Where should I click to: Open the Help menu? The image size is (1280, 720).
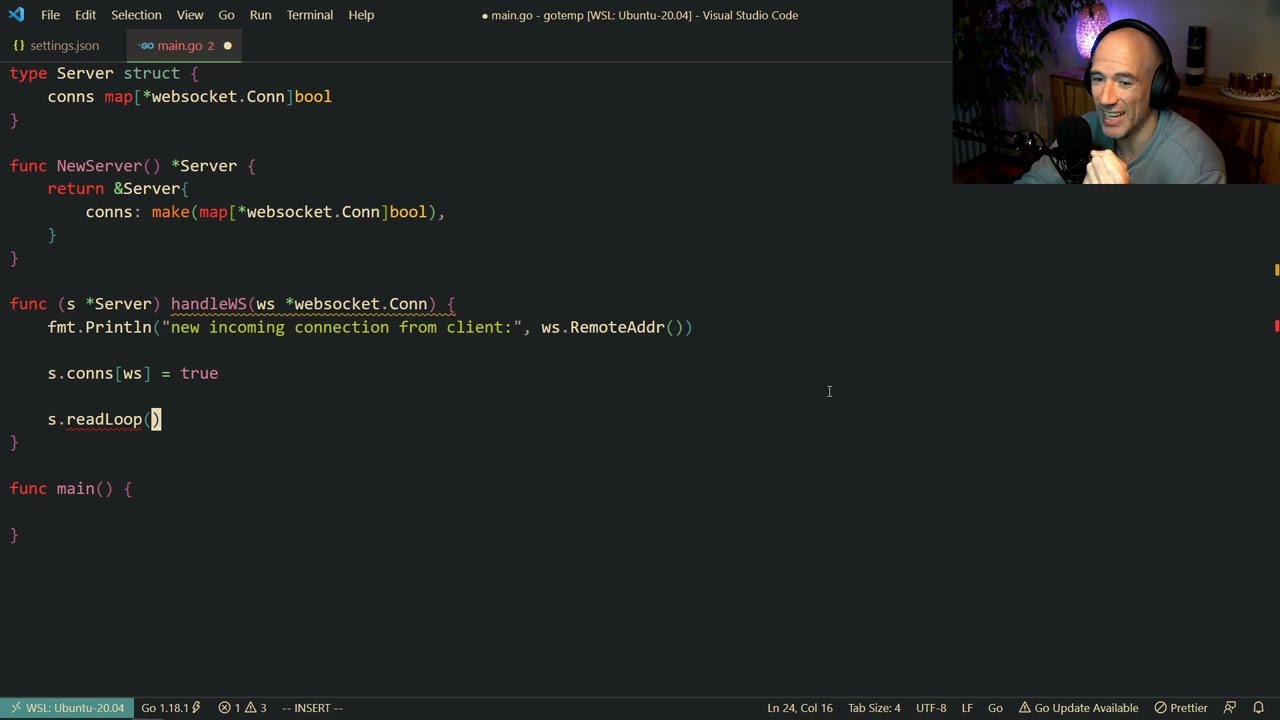[x=361, y=15]
